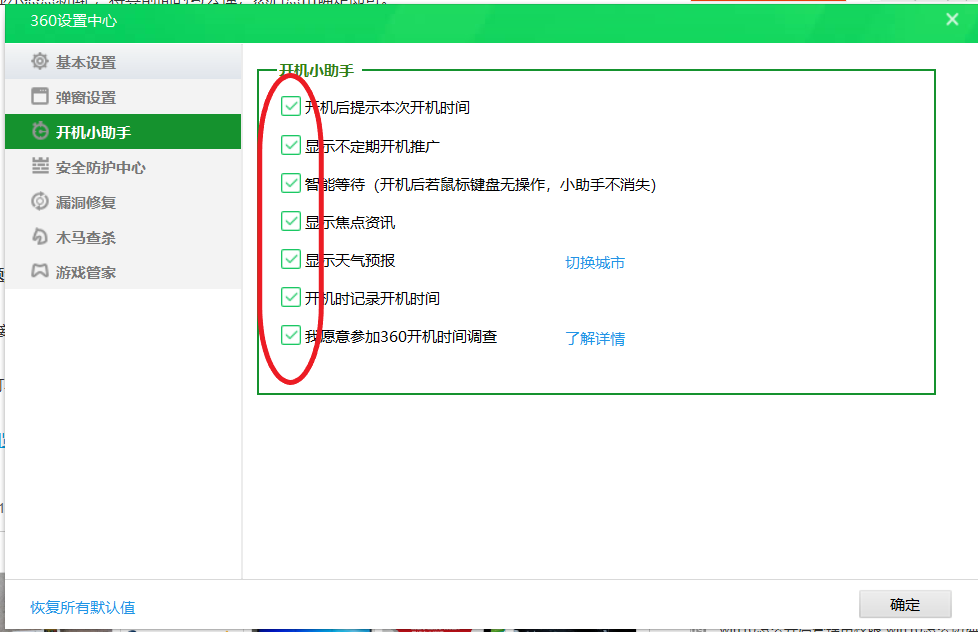Uncheck 我愿意参加360开机时间调查 checkbox
978x632 pixels.
pyautogui.click(x=291, y=336)
